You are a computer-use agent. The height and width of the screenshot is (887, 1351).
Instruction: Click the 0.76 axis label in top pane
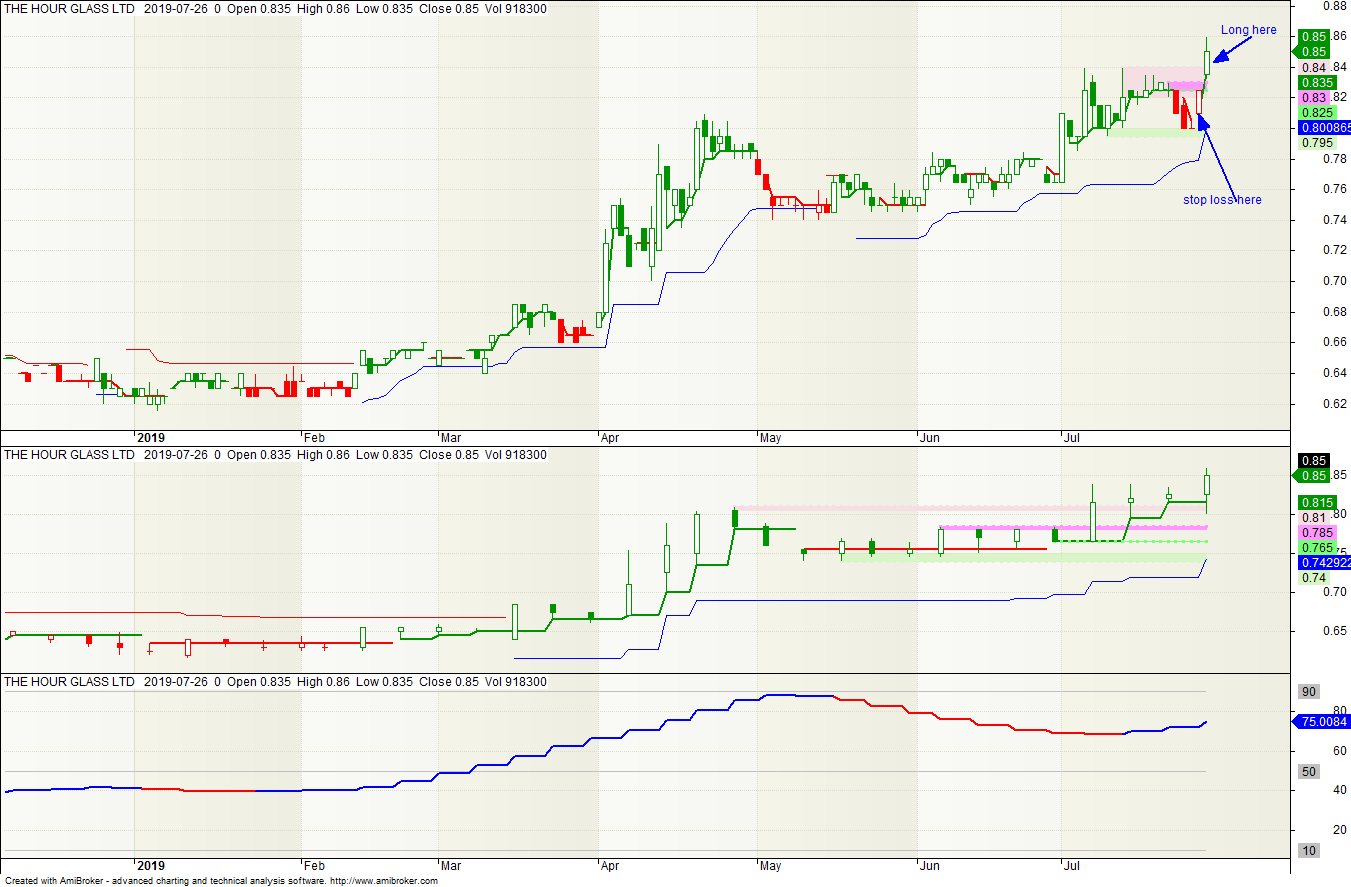(1335, 189)
